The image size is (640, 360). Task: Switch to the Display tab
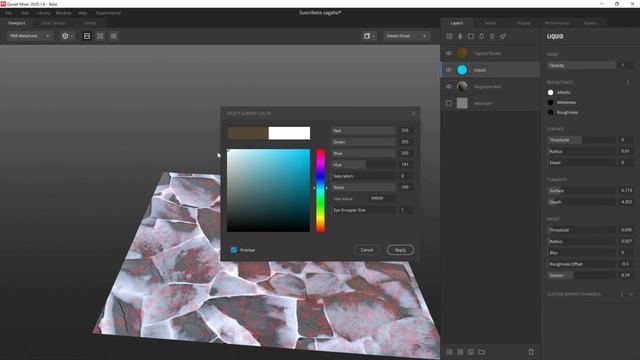523,23
